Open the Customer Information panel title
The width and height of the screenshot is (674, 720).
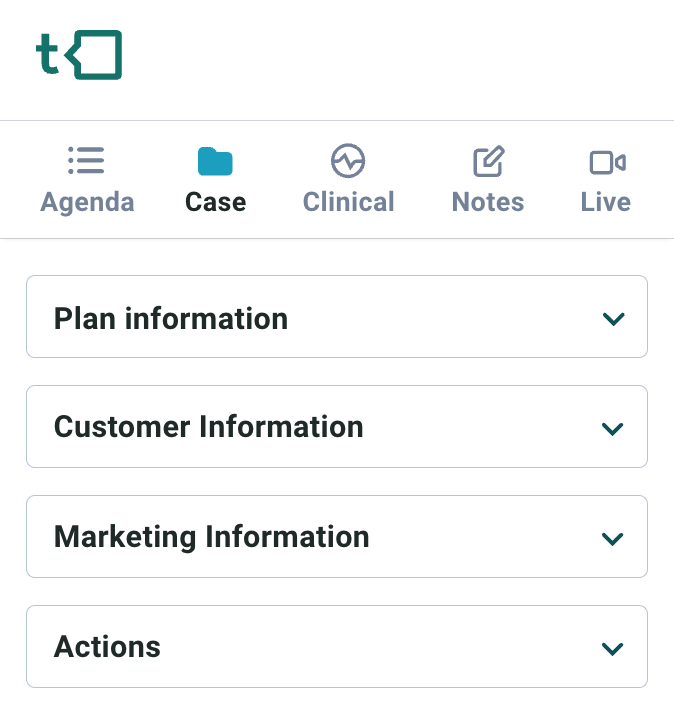click(x=208, y=427)
